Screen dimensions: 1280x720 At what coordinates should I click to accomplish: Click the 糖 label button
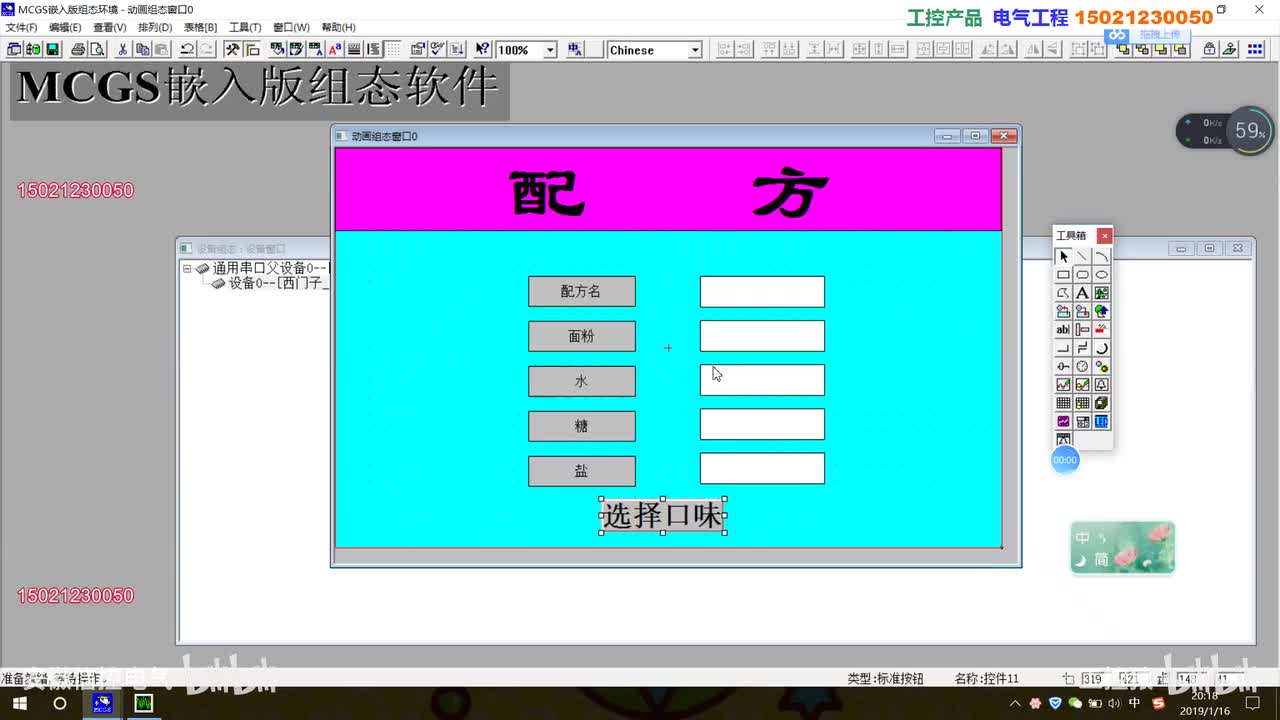pos(582,426)
